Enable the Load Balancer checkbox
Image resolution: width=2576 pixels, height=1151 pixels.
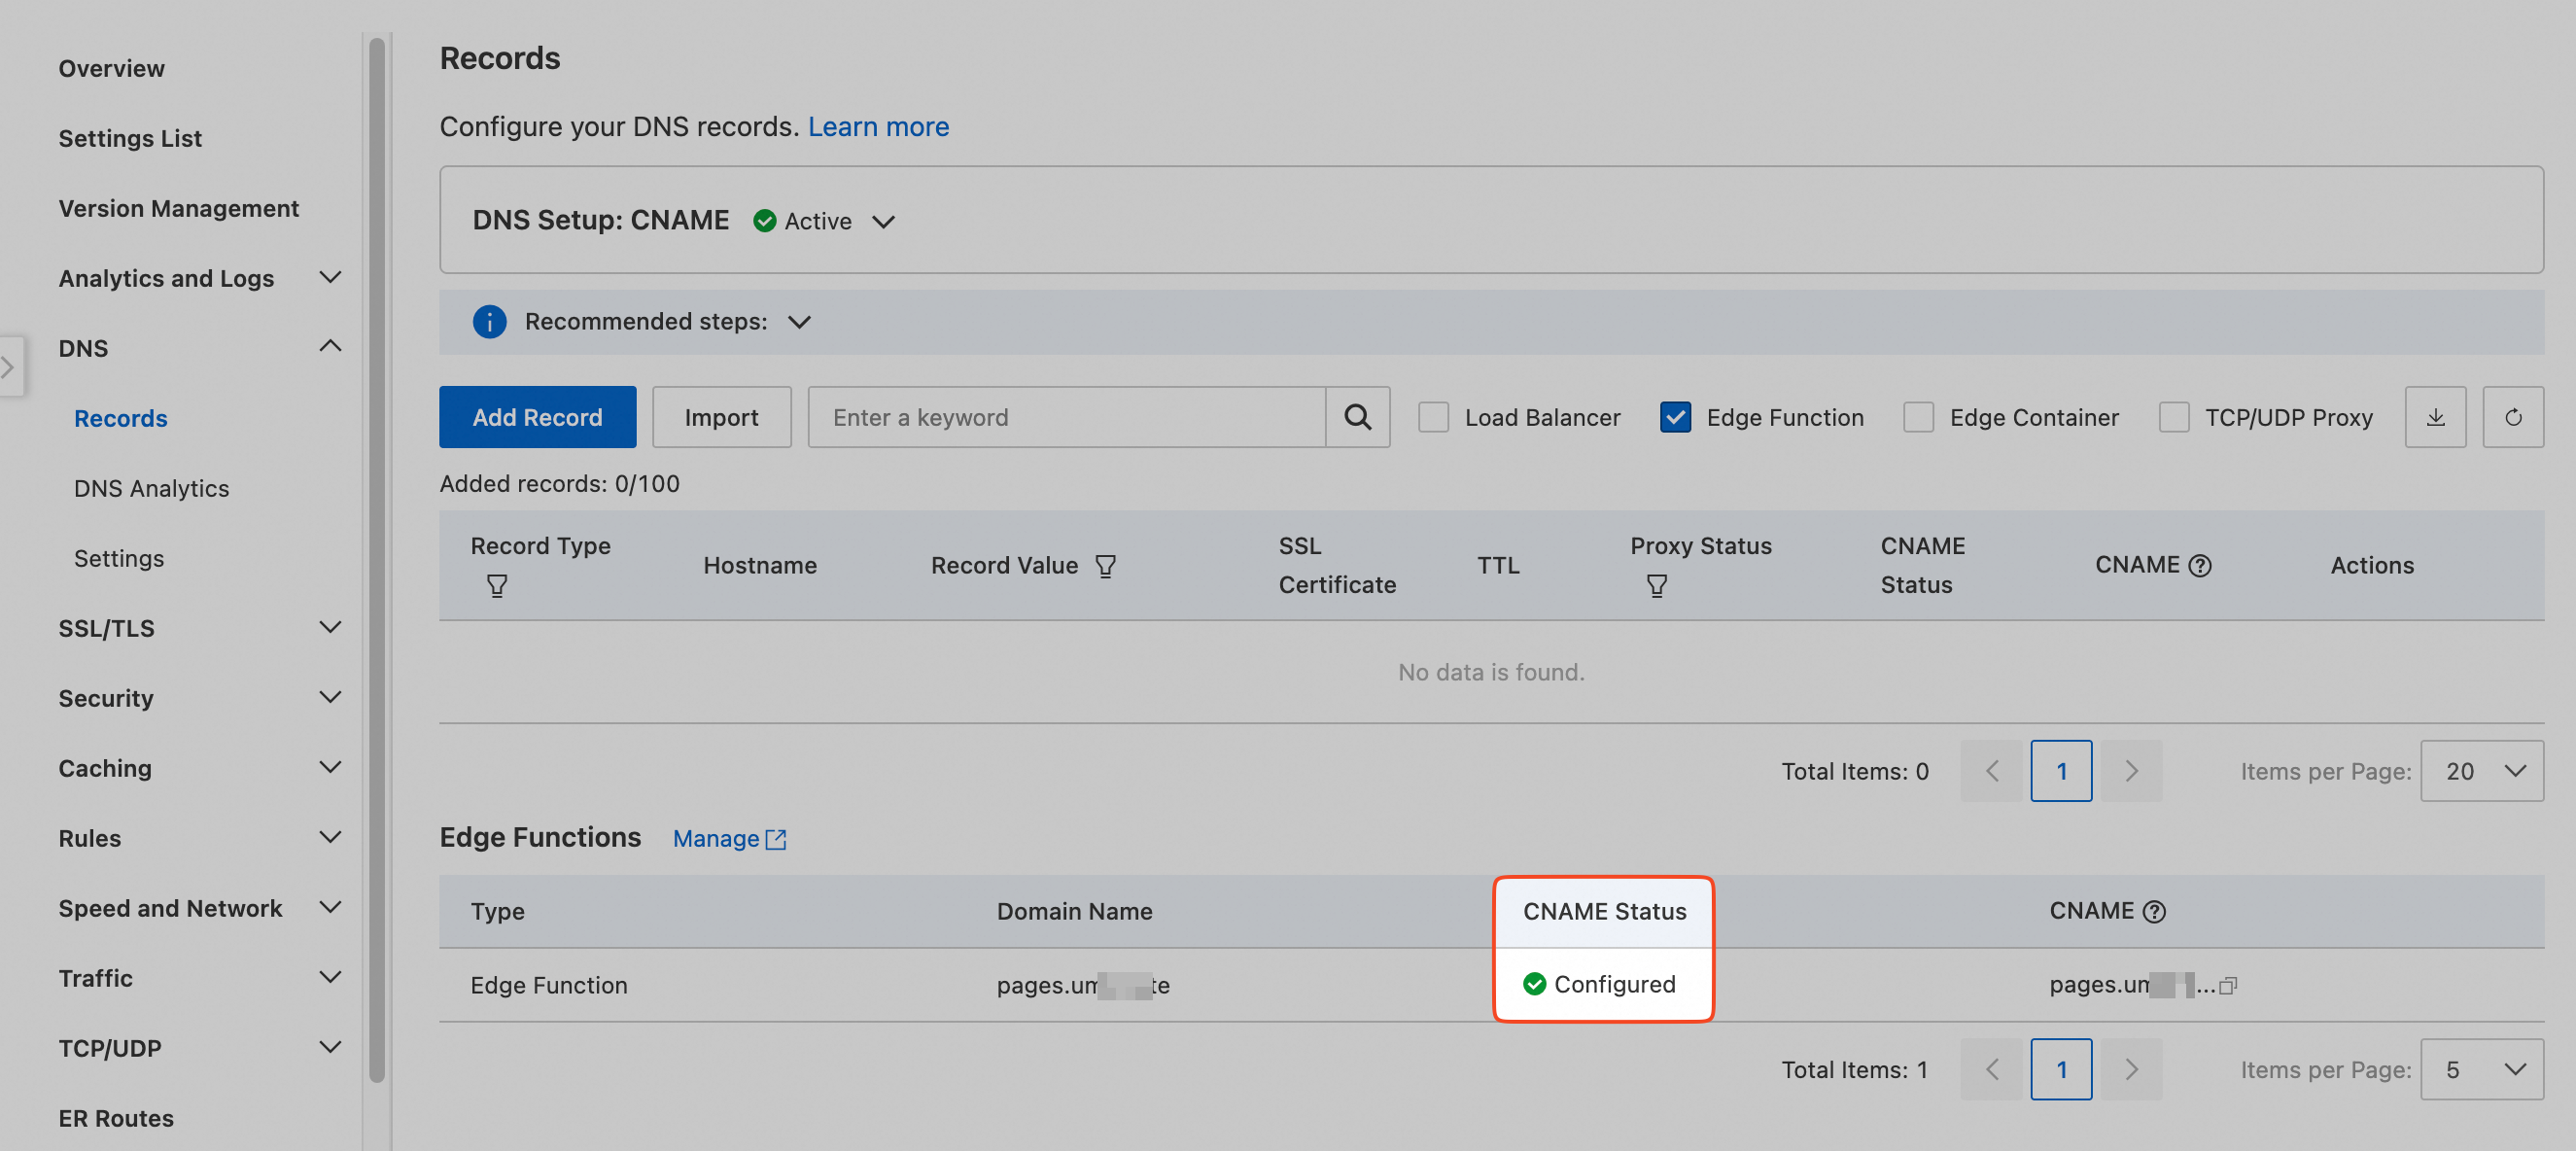[1433, 417]
